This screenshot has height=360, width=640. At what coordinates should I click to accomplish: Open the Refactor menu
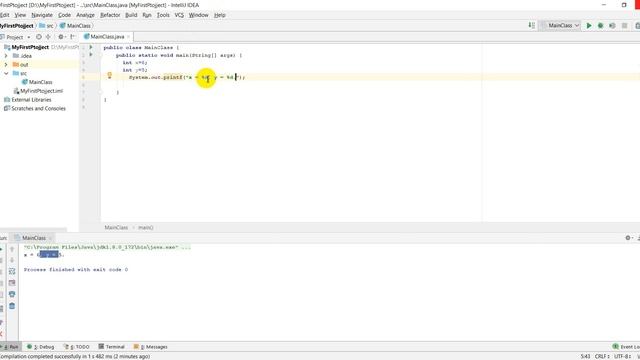[110, 15]
